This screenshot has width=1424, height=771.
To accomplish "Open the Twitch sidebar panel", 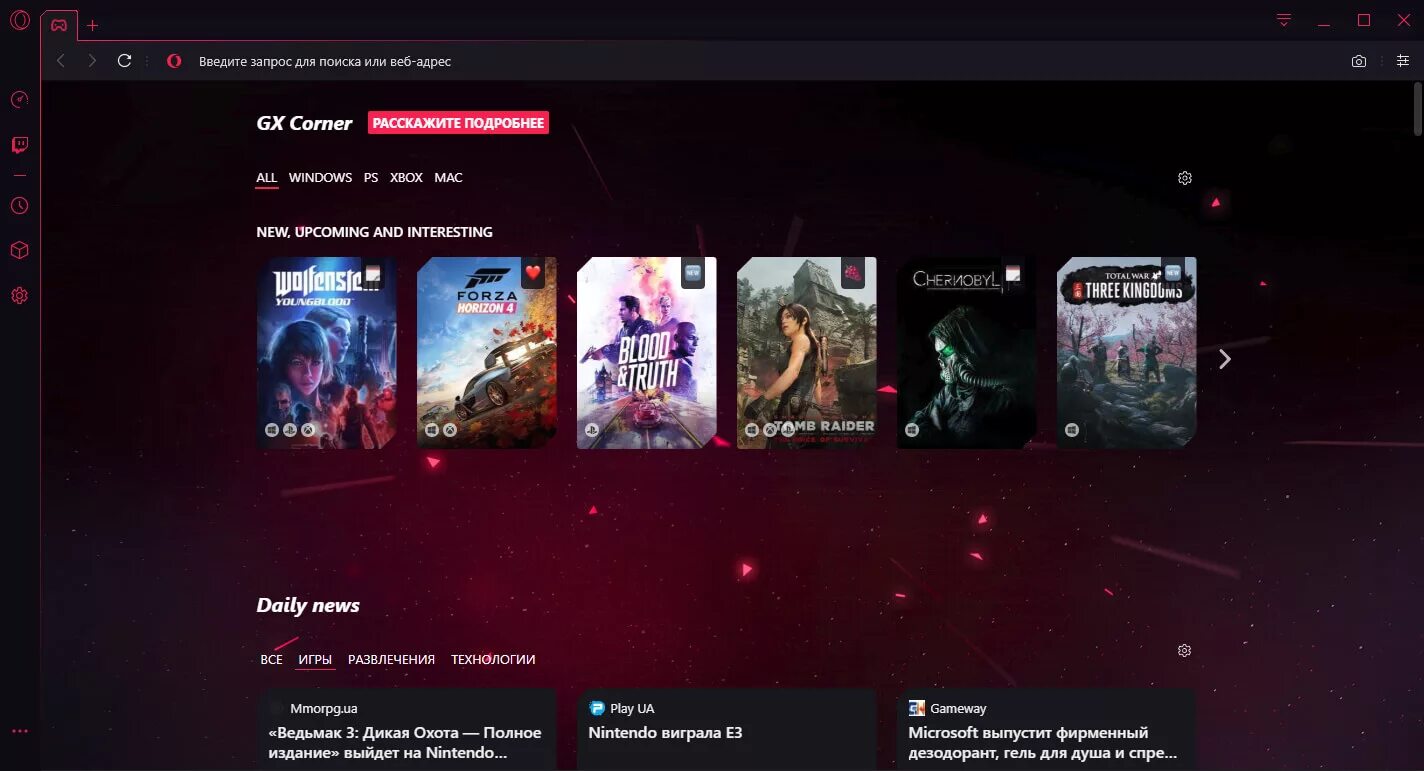I will (20, 145).
